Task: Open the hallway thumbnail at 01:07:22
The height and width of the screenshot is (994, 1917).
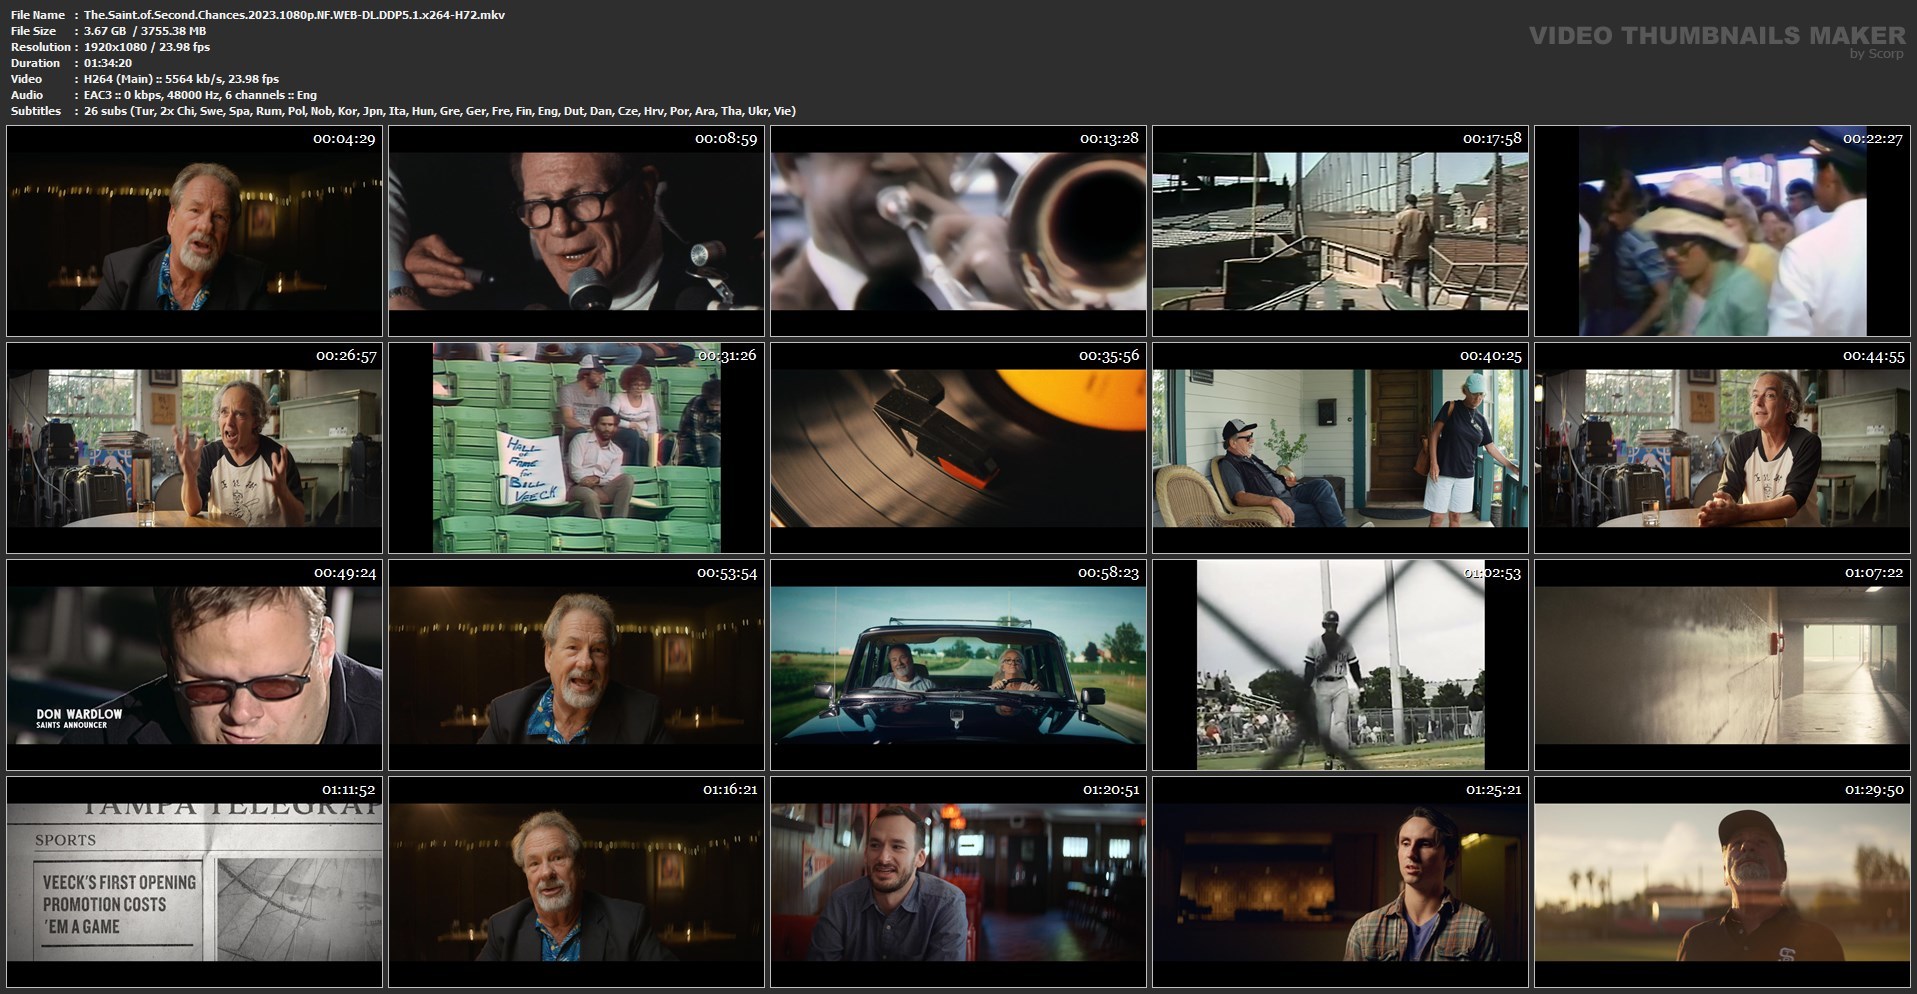Action: click(x=1723, y=665)
